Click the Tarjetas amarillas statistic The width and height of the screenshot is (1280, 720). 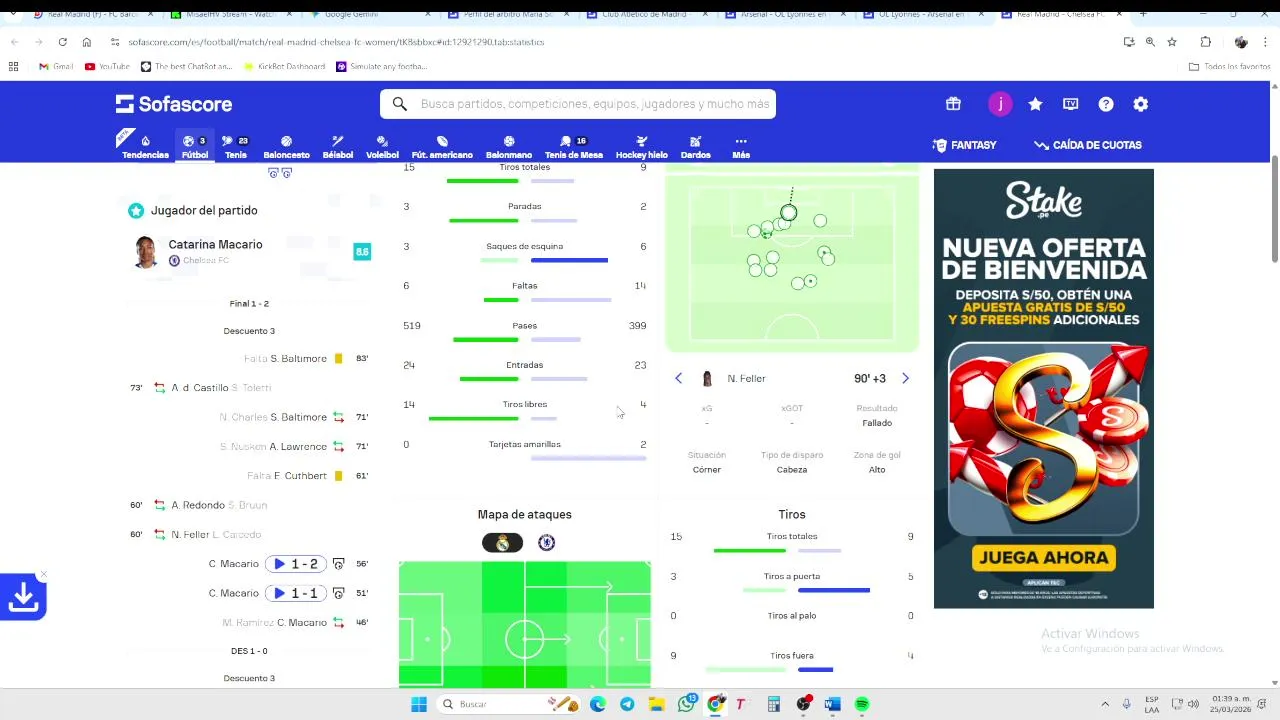525,449
